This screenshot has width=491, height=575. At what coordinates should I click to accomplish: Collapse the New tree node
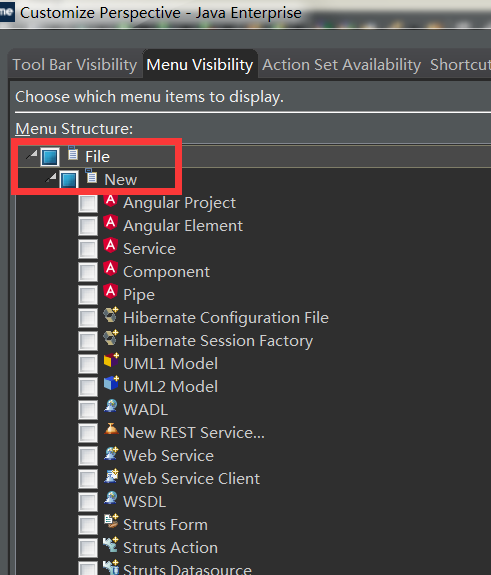[51, 177]
